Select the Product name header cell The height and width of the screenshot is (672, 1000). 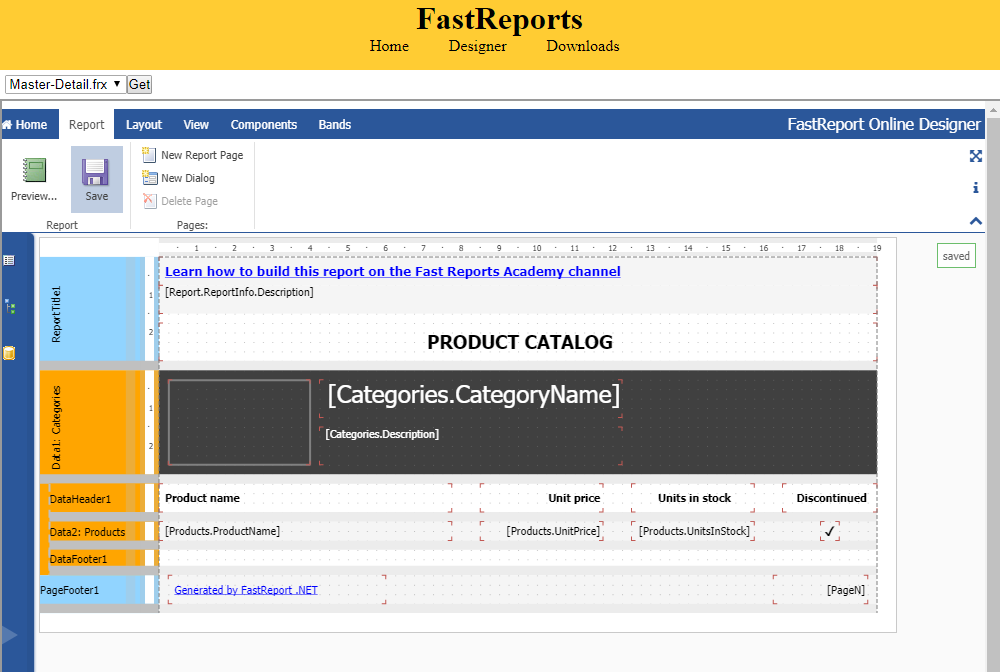click(305, 498)
